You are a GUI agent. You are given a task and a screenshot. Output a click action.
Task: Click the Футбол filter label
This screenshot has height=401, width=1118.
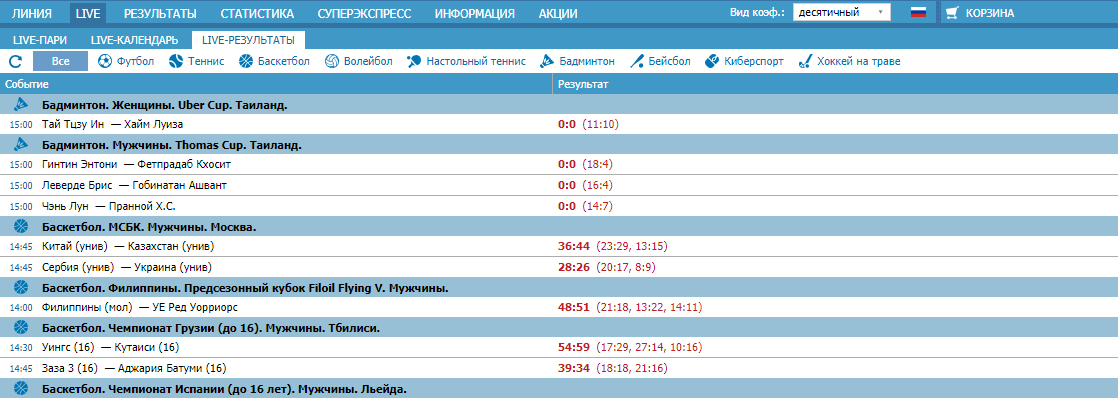click(135, 61)
